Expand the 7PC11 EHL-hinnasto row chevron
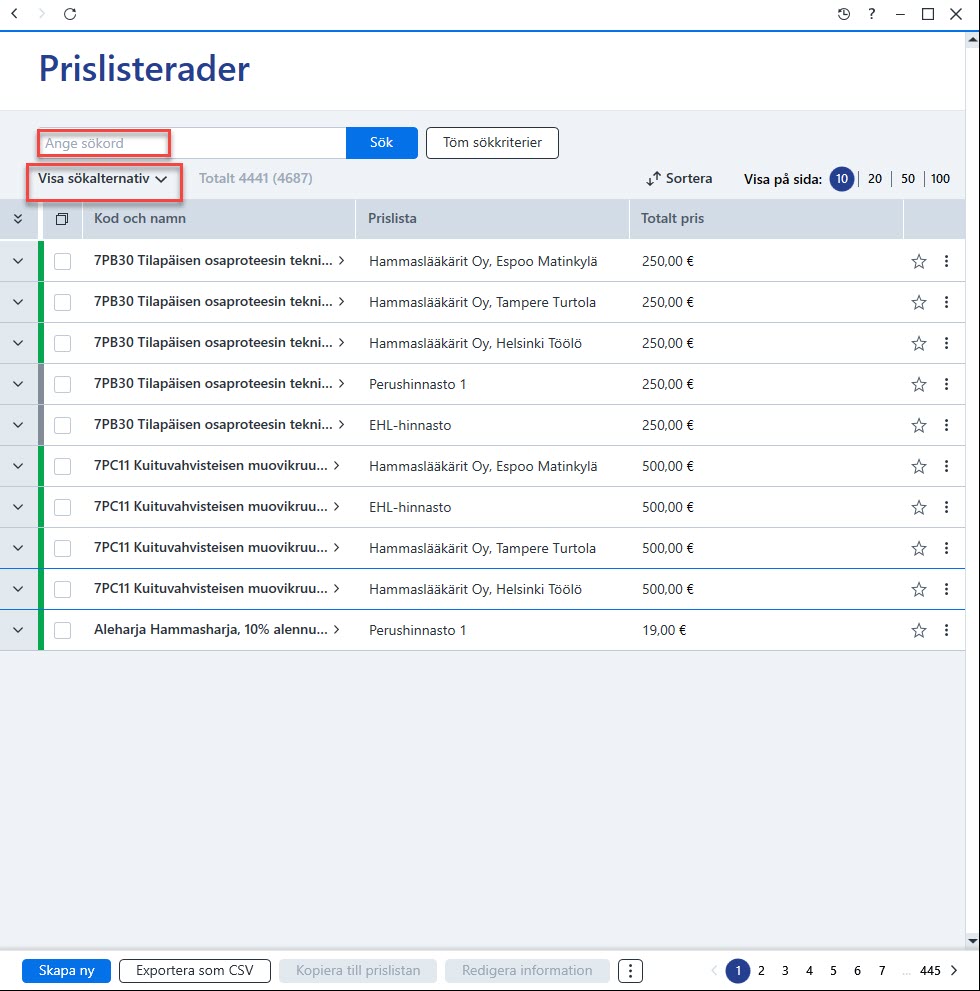This screenshot has width=980, height=991. coord(18,507)
